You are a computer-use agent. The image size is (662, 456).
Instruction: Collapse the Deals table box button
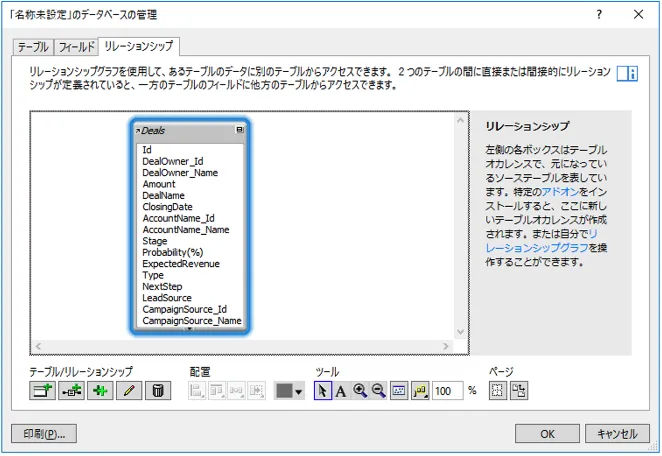coord(239,130)
